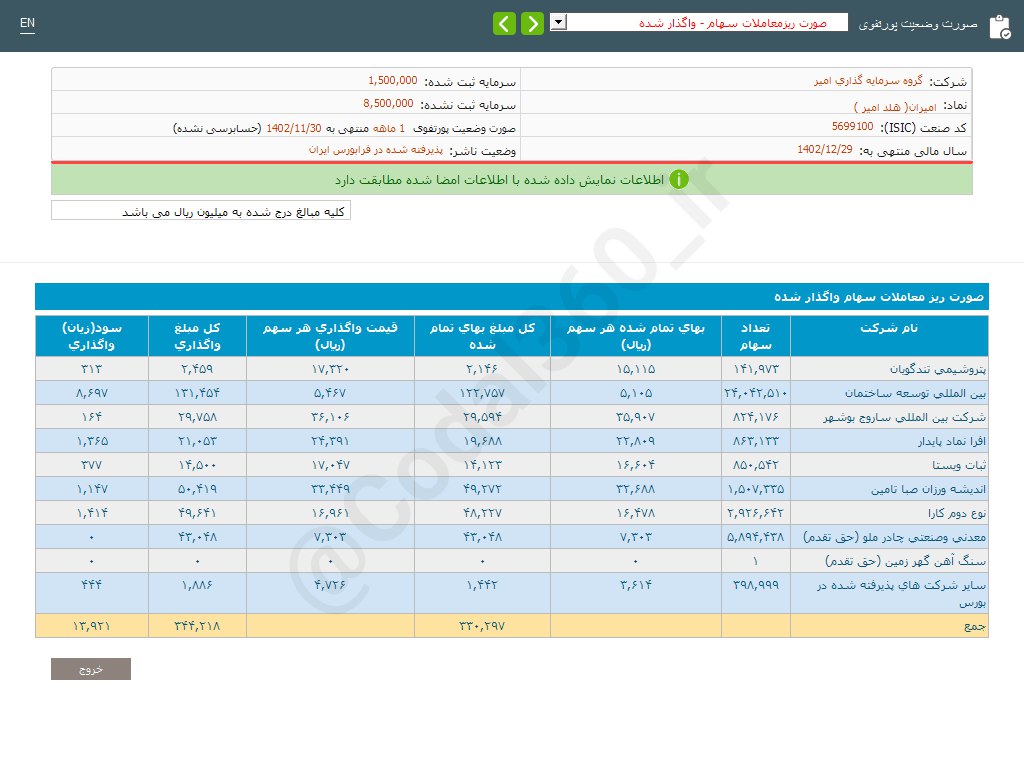
Task: Click the green left-arrow navigation button
Action: point(505,23)
